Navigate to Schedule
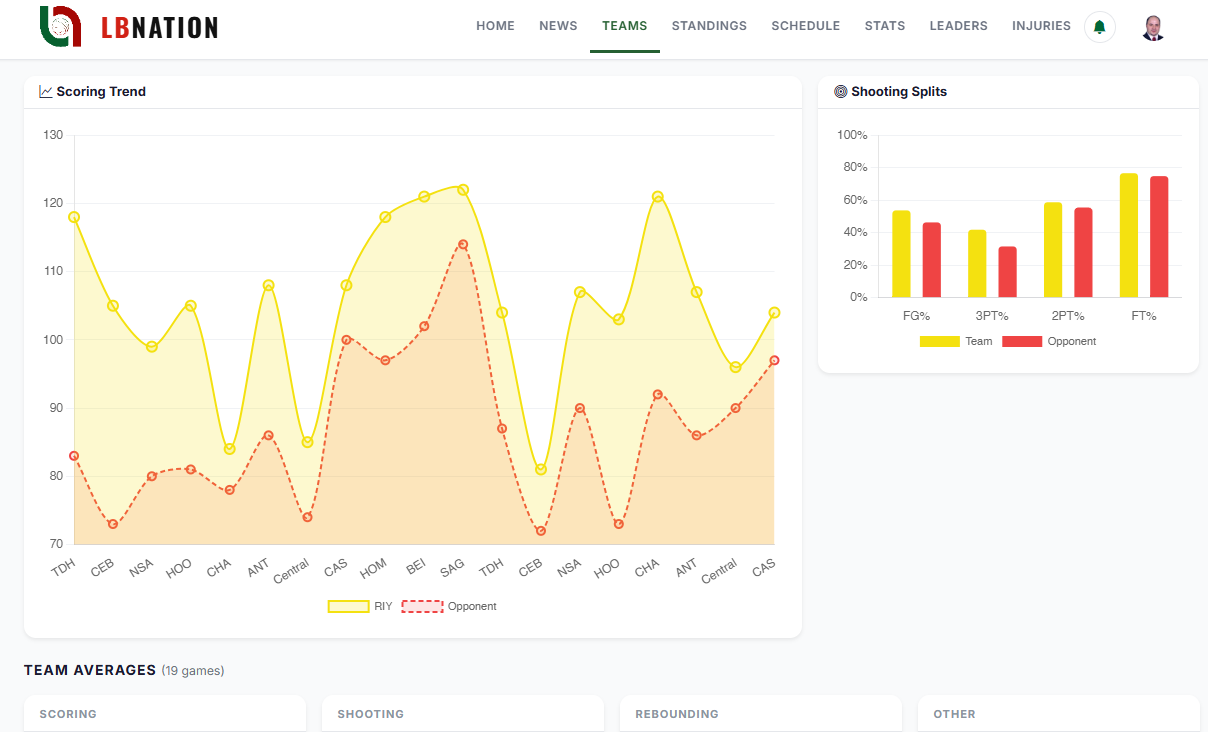This screenshot has height=732, width=1208. click(805, 26)
